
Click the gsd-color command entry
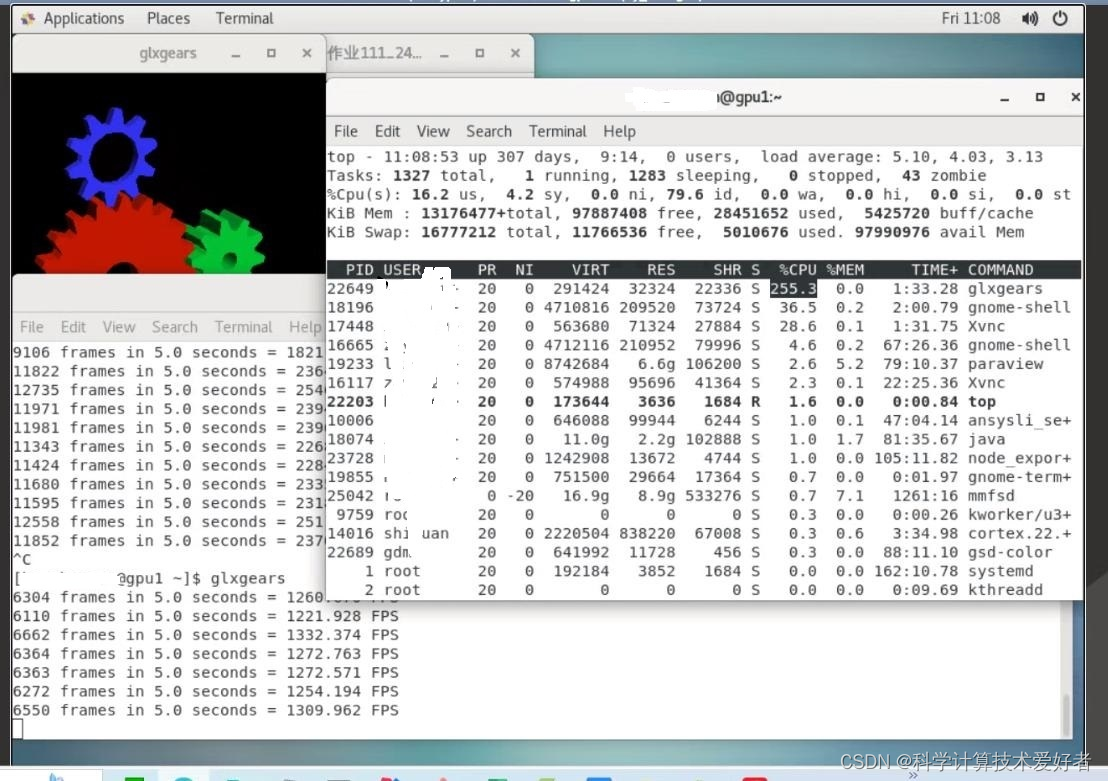pos(1010,552)
